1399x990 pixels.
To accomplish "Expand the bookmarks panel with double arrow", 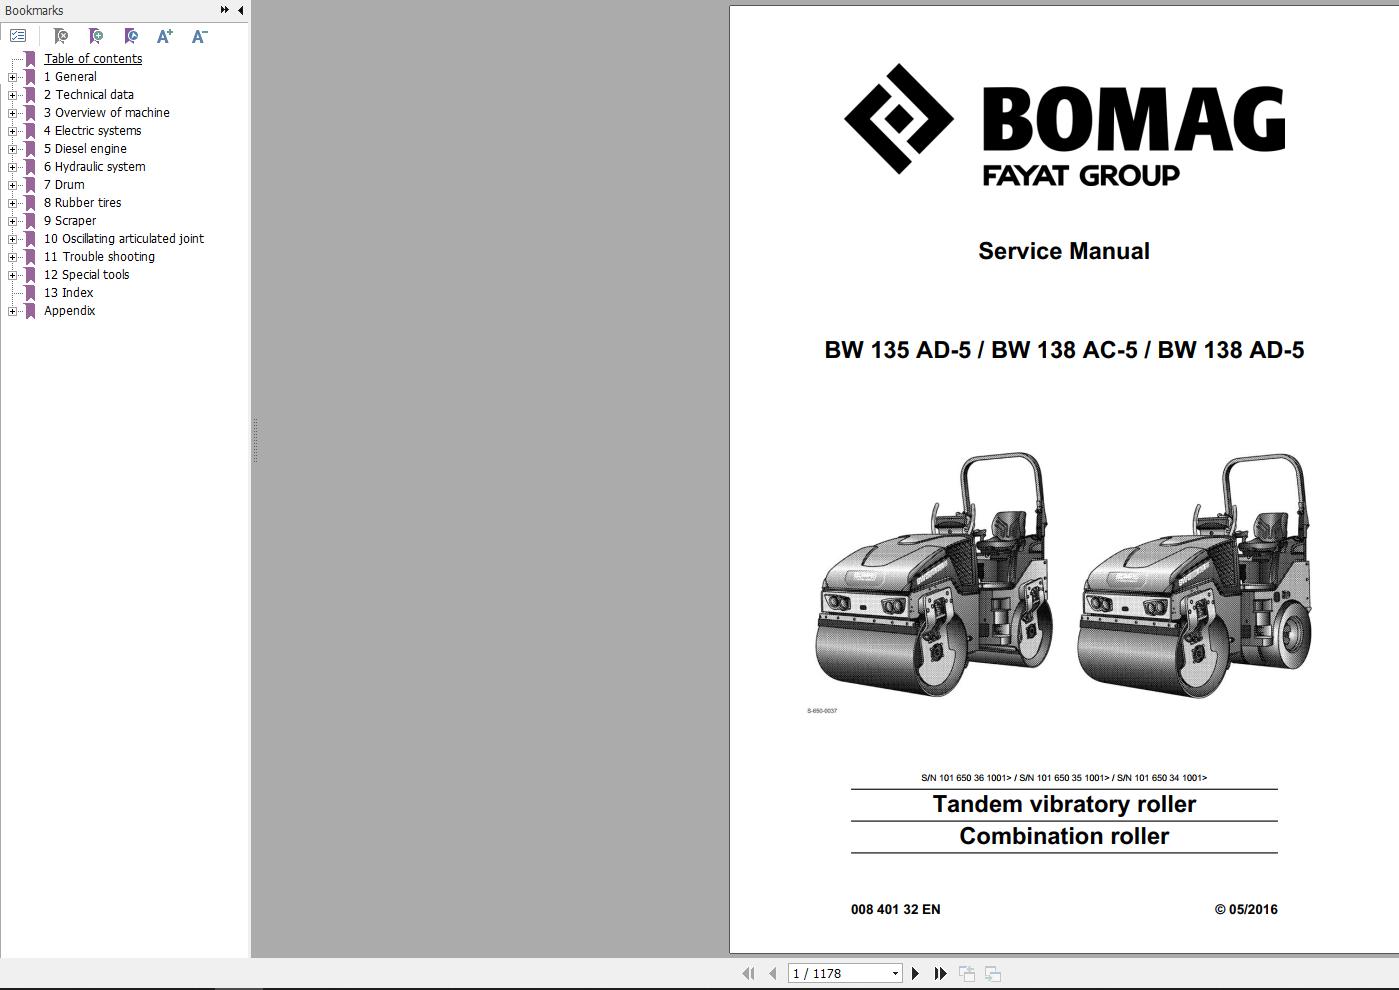I will point(225,10).
